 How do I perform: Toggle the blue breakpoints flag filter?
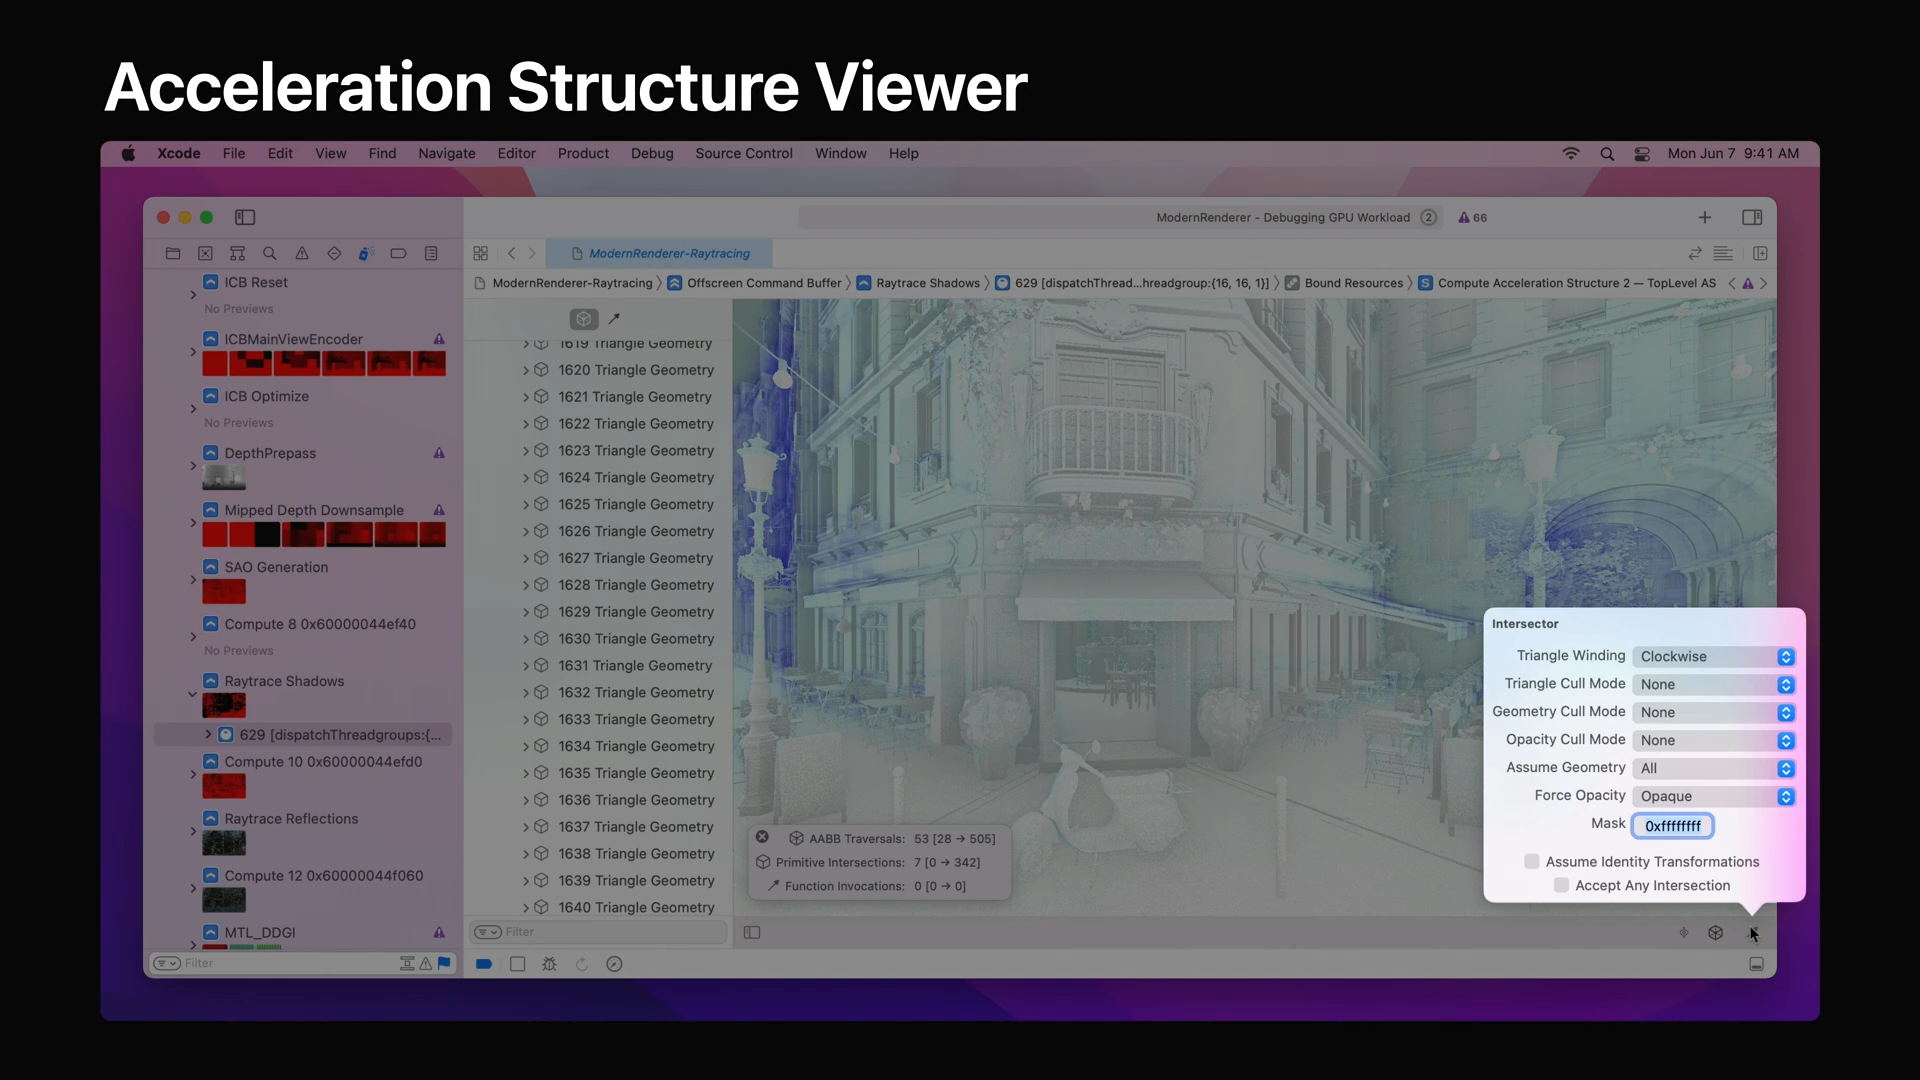444,963
